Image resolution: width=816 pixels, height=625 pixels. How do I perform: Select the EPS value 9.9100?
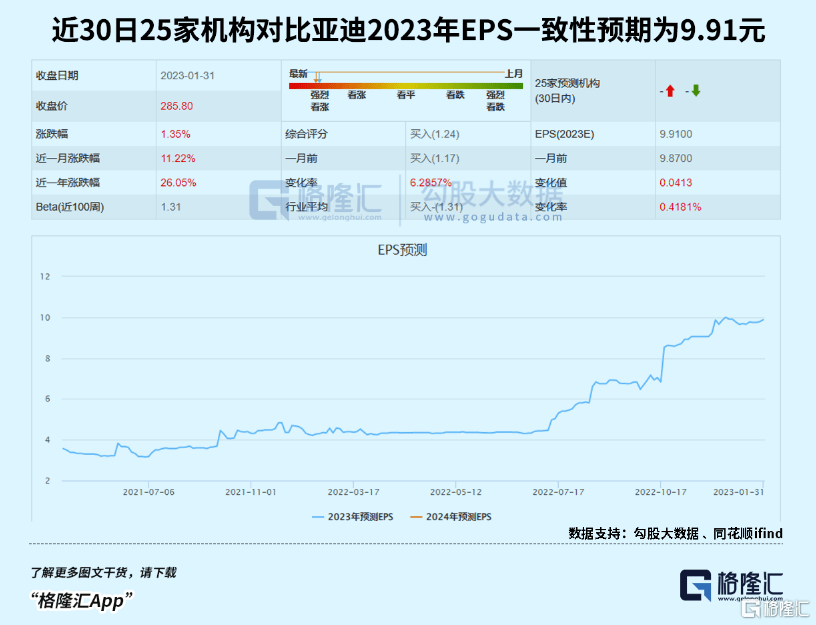tap(676, 134)
